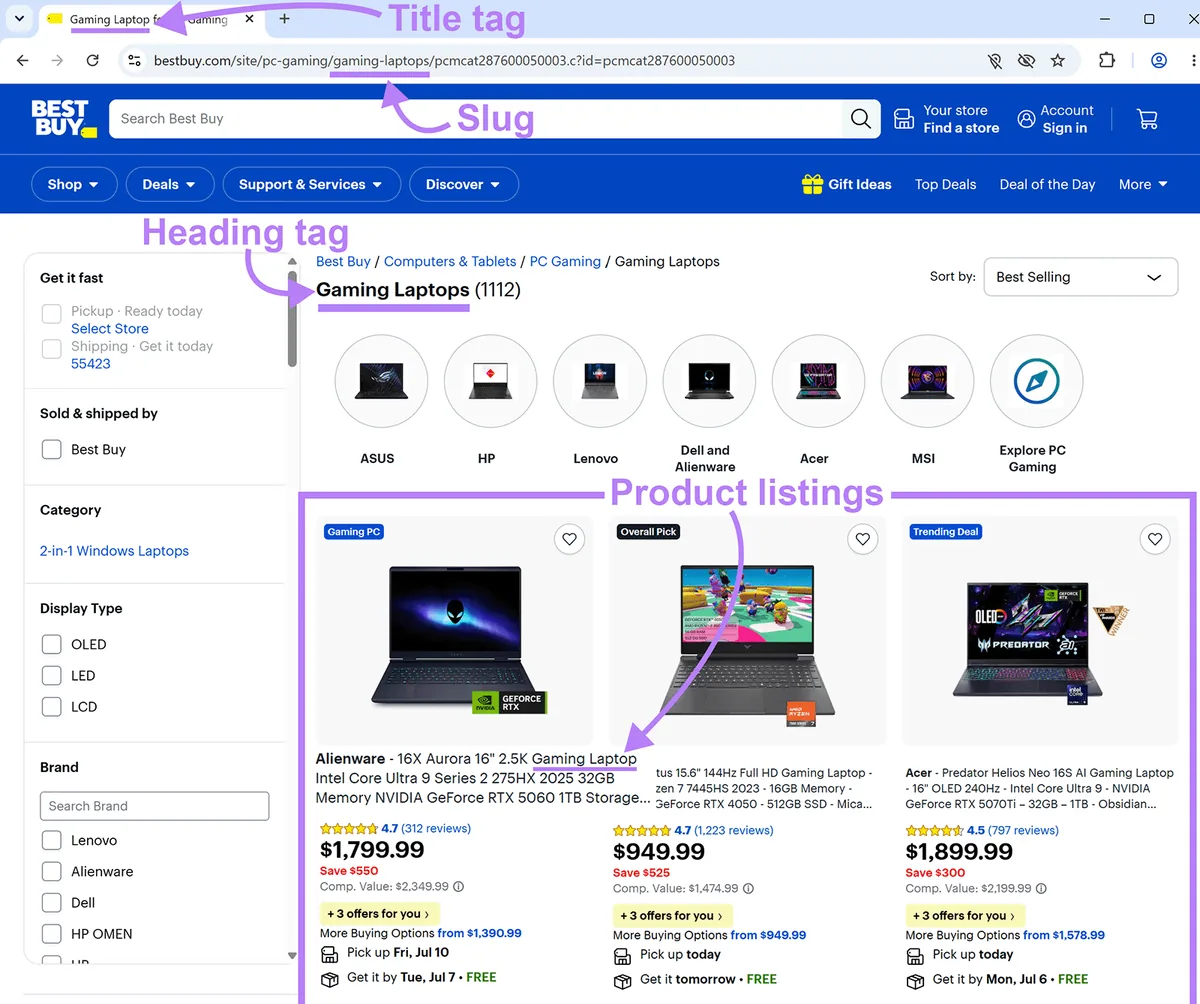Open the Chrome tab search dropdown arrow

click(18, 19)
